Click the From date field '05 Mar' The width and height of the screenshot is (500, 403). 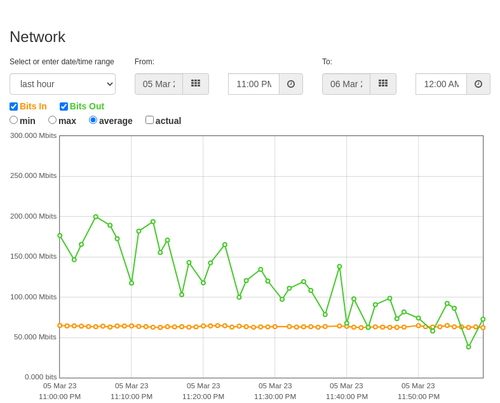click(x=159, y=84)
